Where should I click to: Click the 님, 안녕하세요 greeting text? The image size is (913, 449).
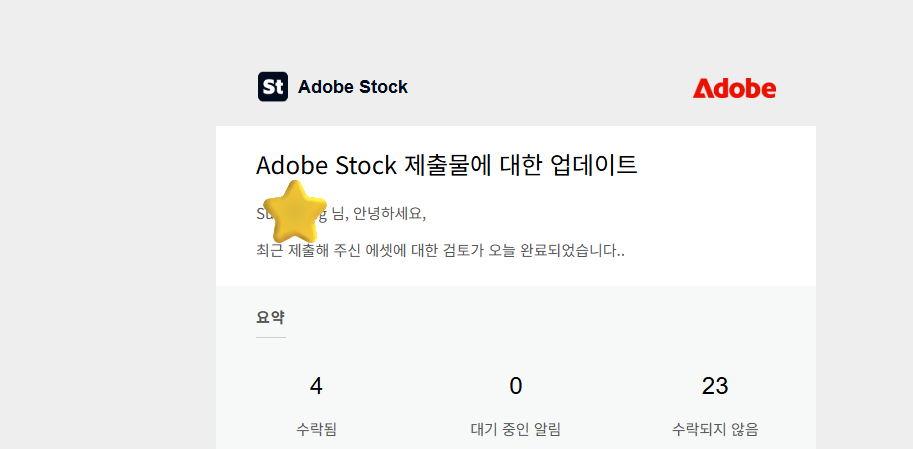coord(378,214)
